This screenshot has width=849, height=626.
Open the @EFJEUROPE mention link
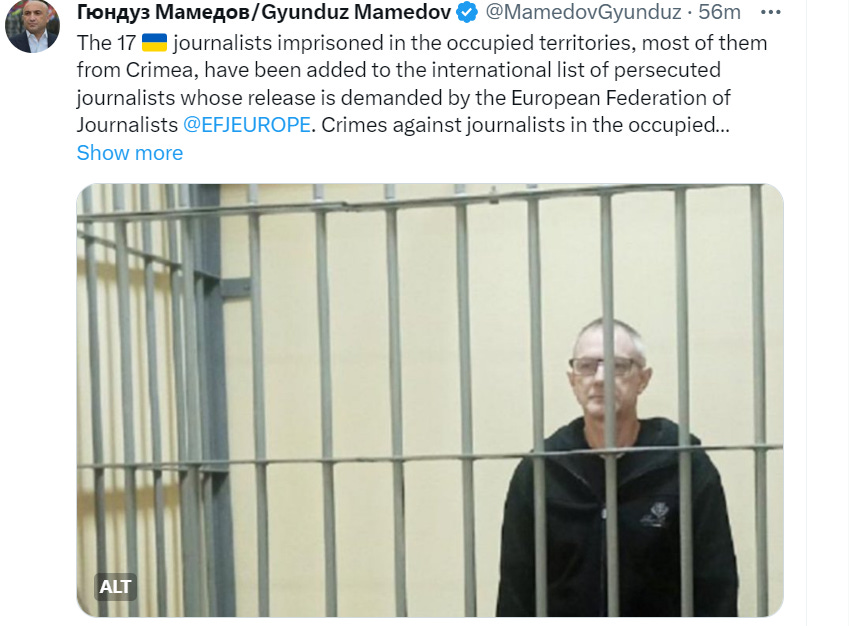[247, 125]
